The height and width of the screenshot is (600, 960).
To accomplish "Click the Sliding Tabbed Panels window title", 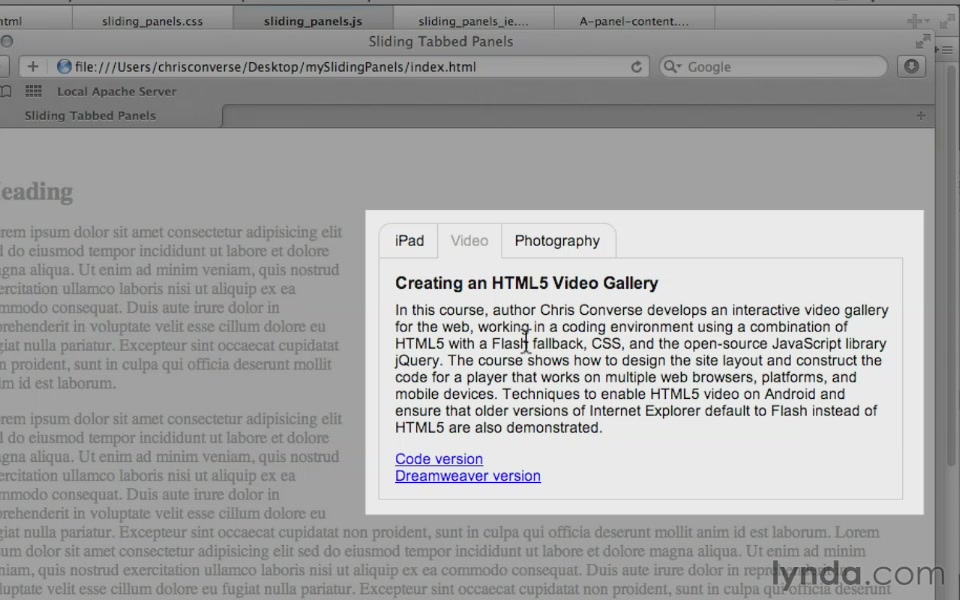I will pos(441,42).
